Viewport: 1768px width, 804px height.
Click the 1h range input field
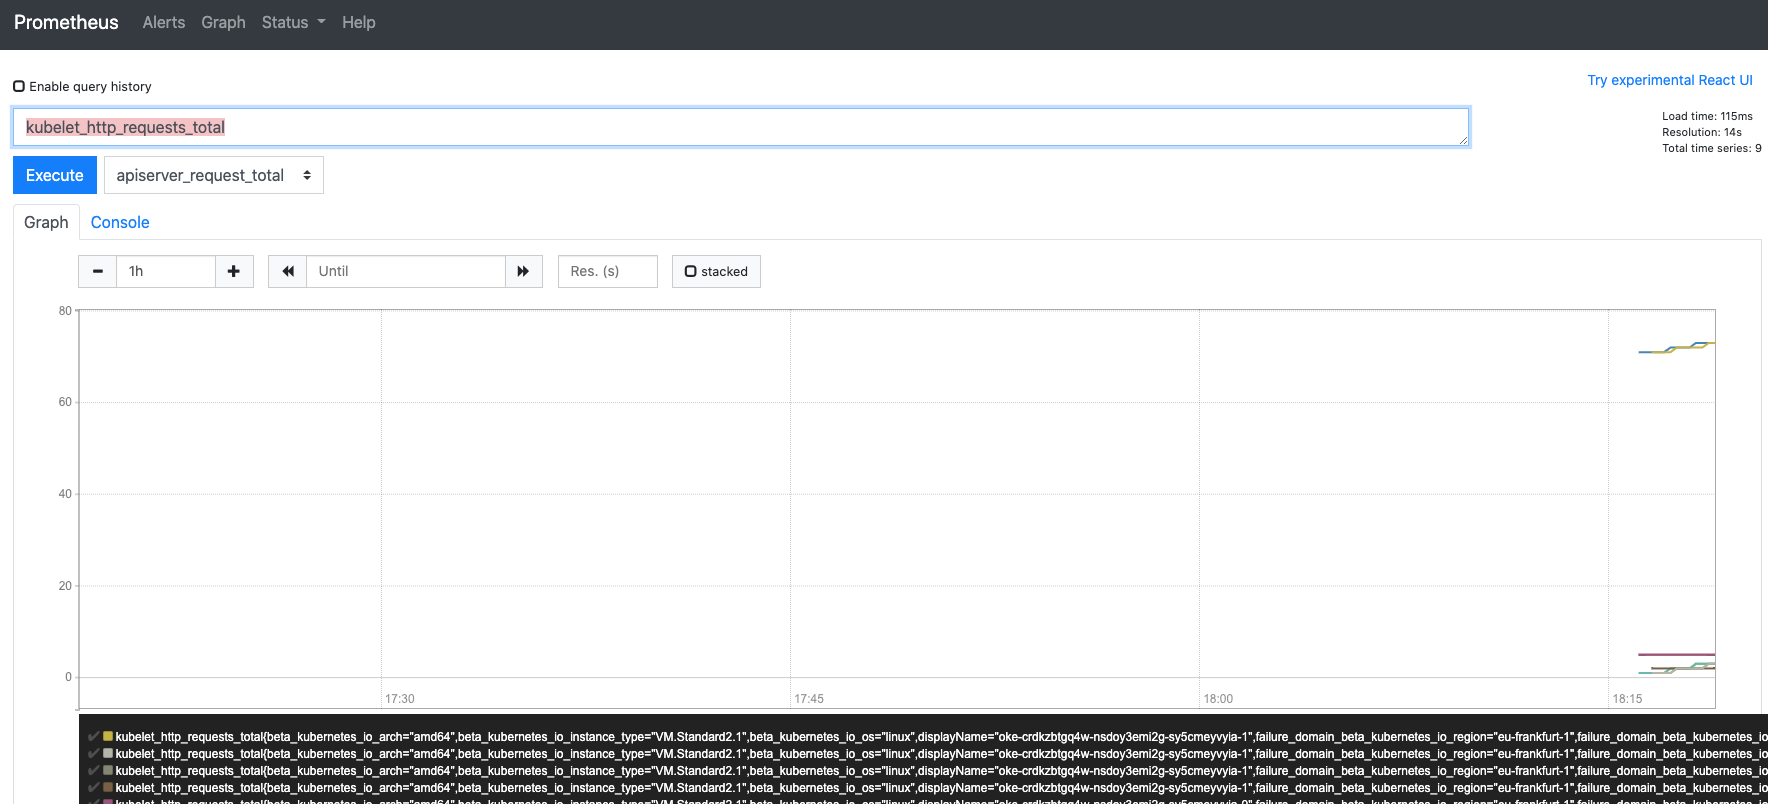coord(166,271)
